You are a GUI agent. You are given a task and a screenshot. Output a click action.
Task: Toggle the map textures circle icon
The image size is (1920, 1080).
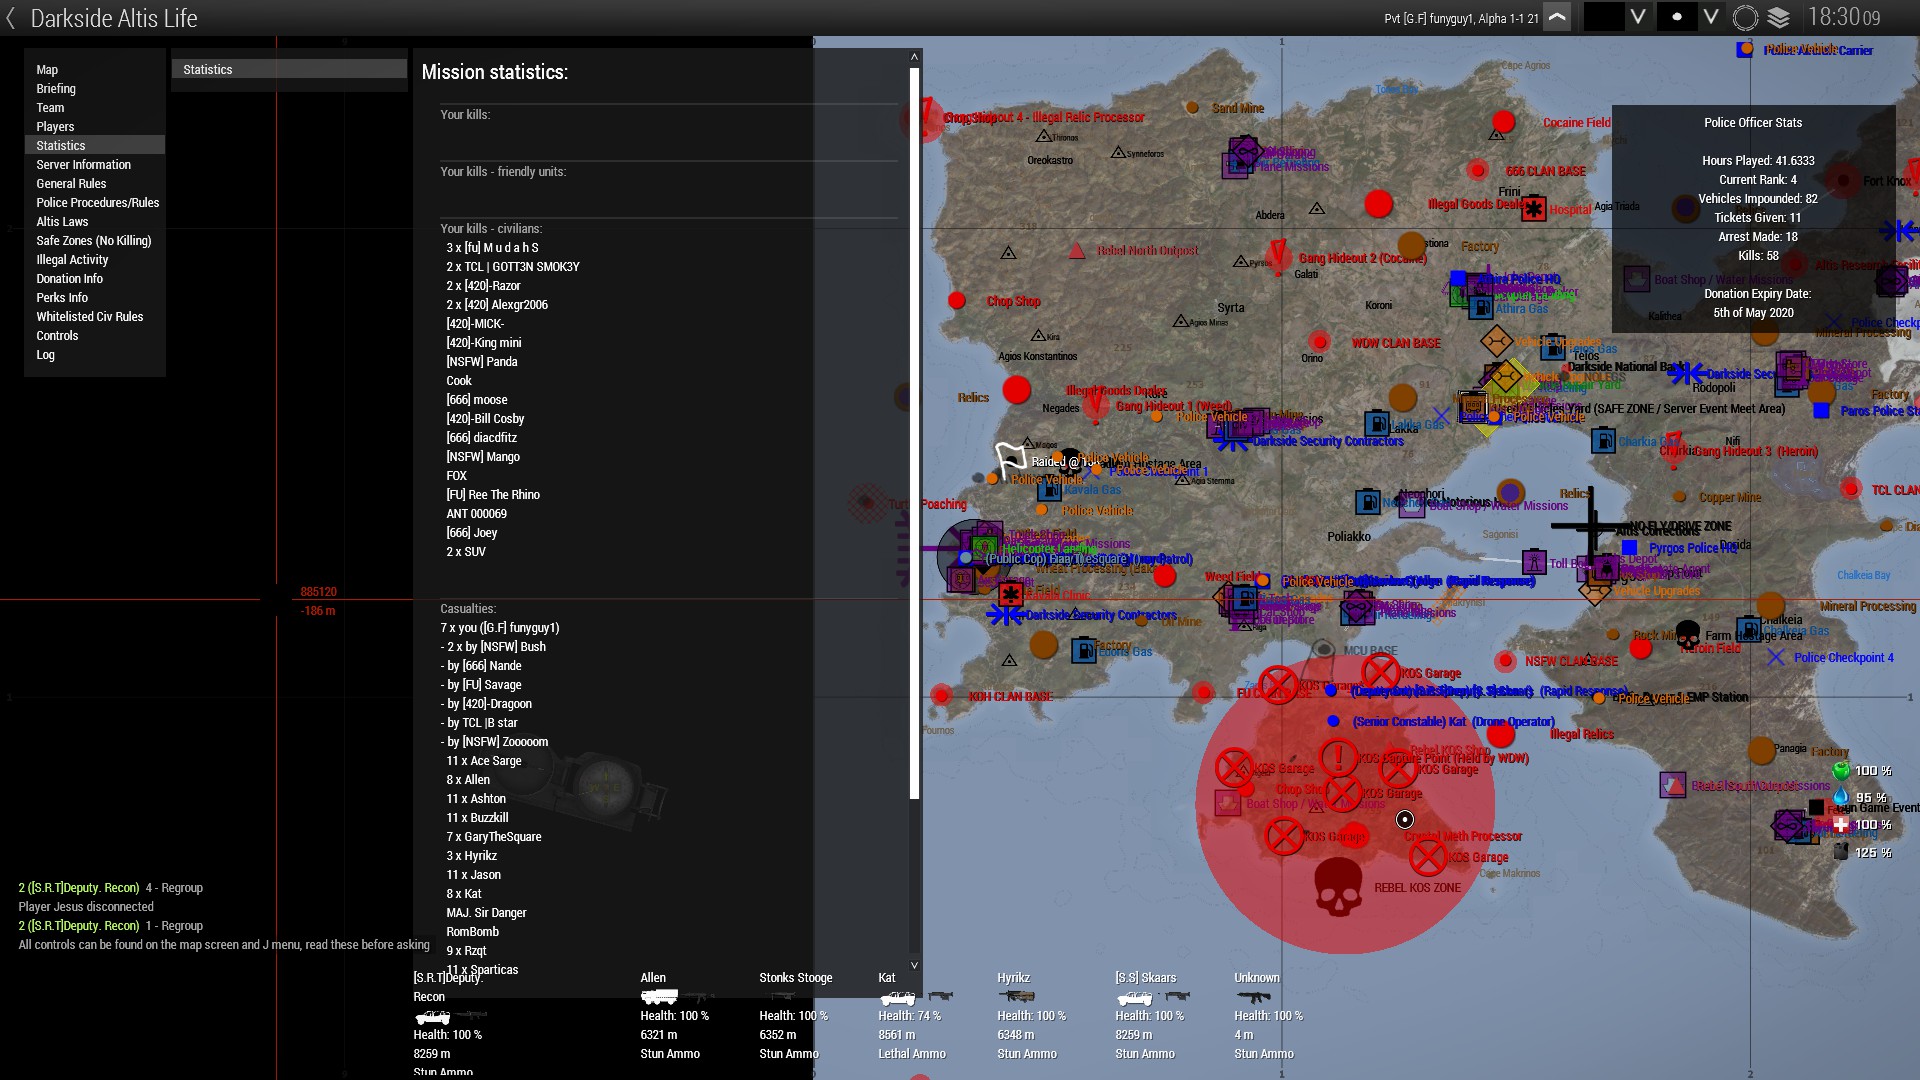1745,17
